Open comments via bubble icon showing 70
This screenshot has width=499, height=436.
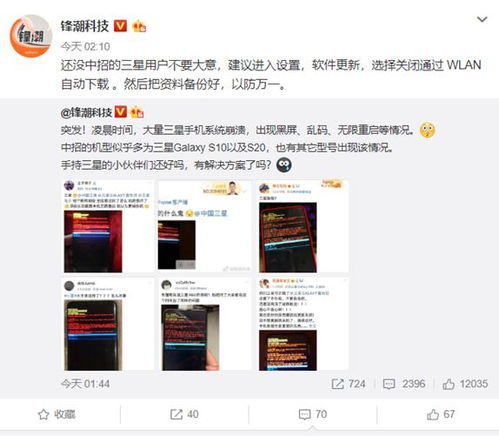tap(313, 414)
